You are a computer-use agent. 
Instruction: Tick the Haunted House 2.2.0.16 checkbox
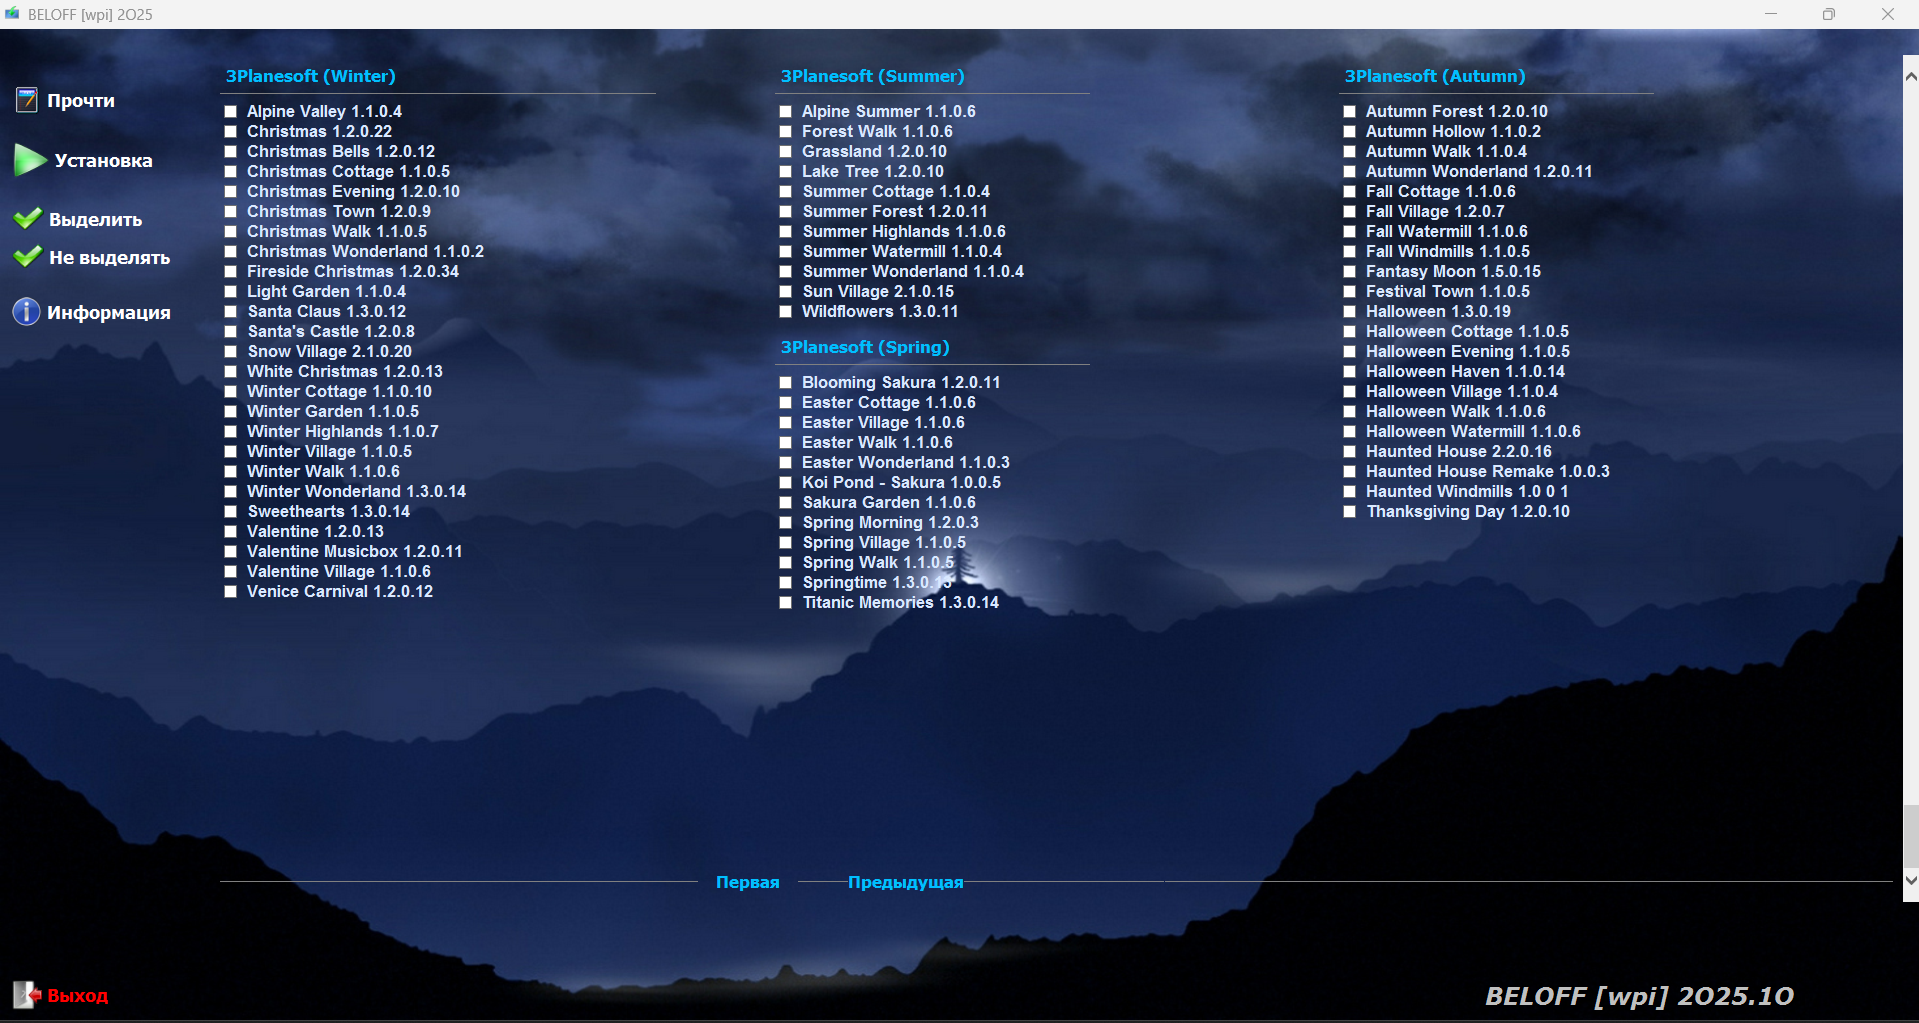point(1350,452)
